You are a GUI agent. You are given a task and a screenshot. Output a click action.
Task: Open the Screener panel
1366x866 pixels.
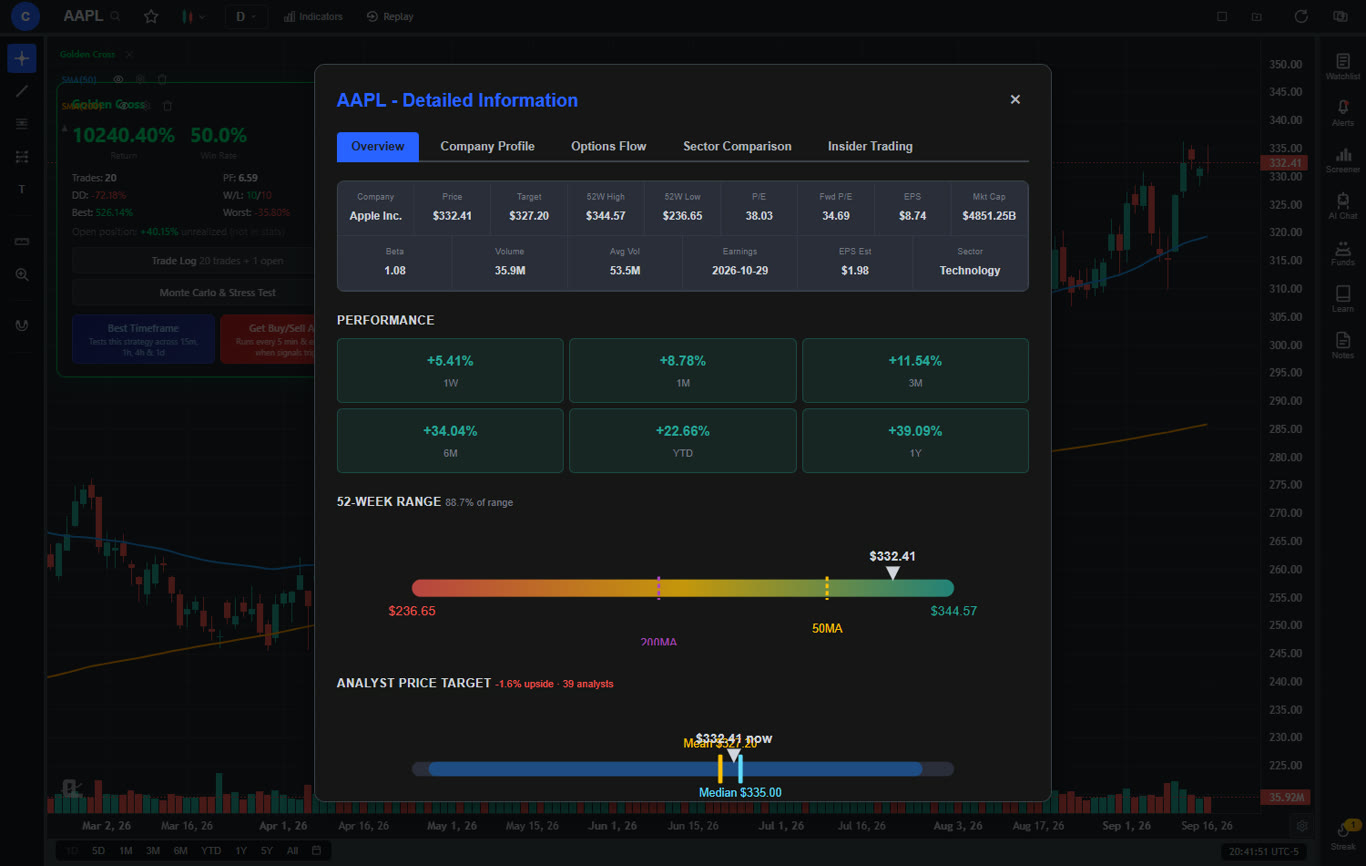tap(1343, 160)
